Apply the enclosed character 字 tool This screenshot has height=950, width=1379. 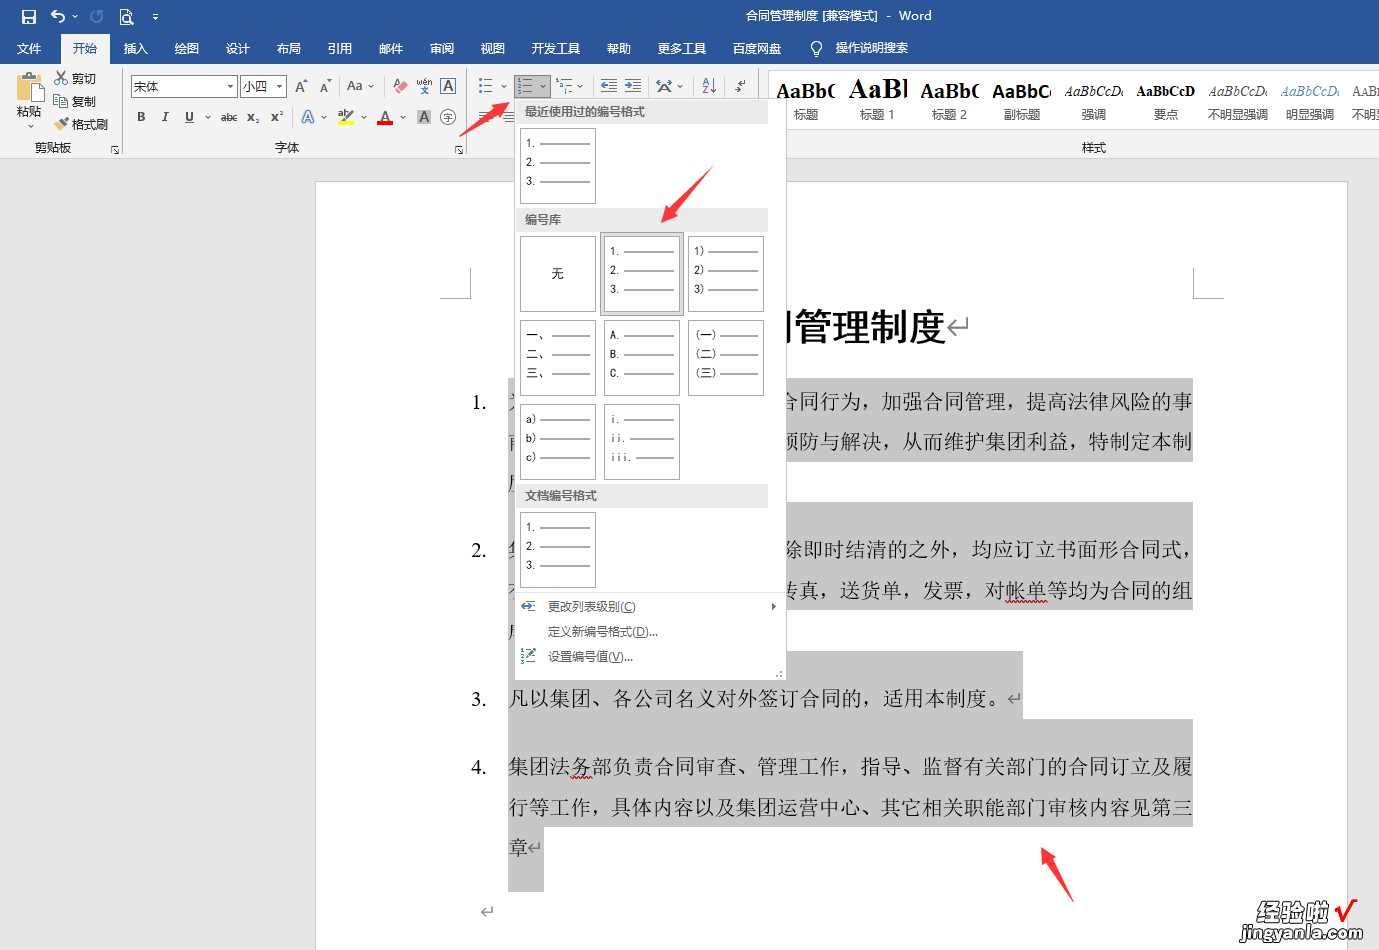point(448,117)
